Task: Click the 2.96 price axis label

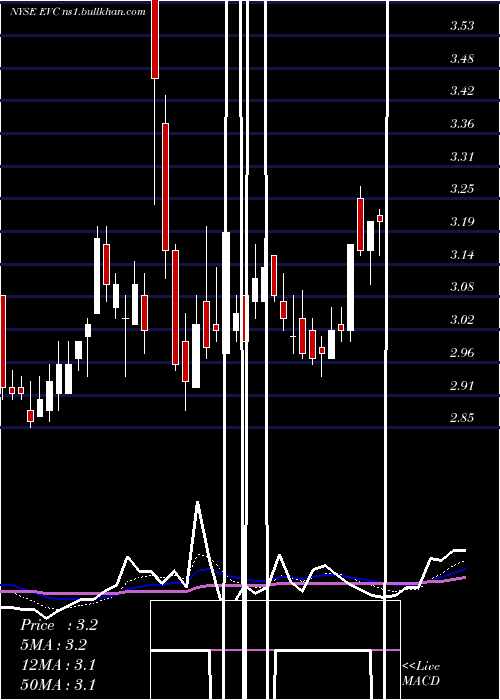Action: click(462, 353)
